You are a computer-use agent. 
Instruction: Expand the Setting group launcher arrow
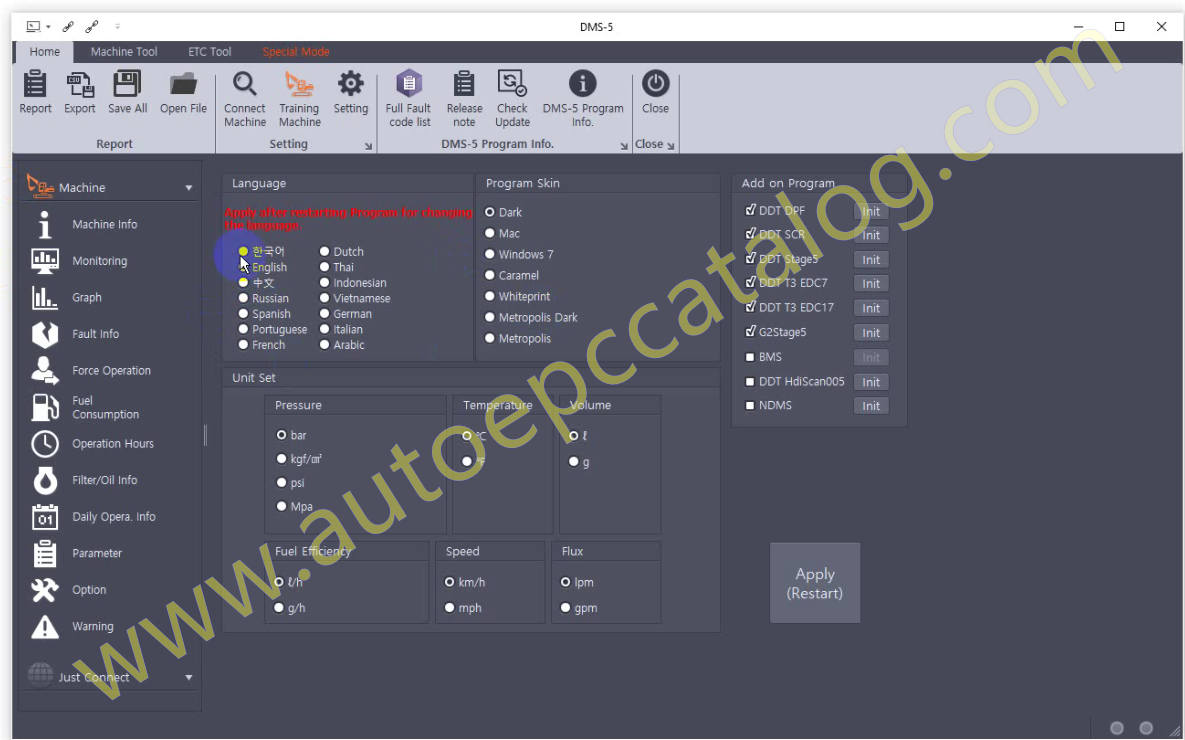tap(368, 146)
